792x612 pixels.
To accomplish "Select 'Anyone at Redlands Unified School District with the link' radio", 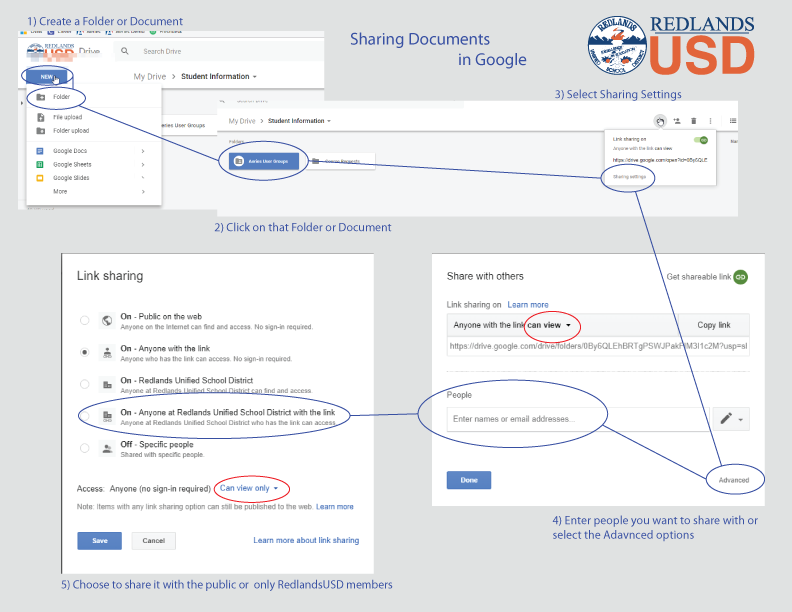I will tap(84, 416).
